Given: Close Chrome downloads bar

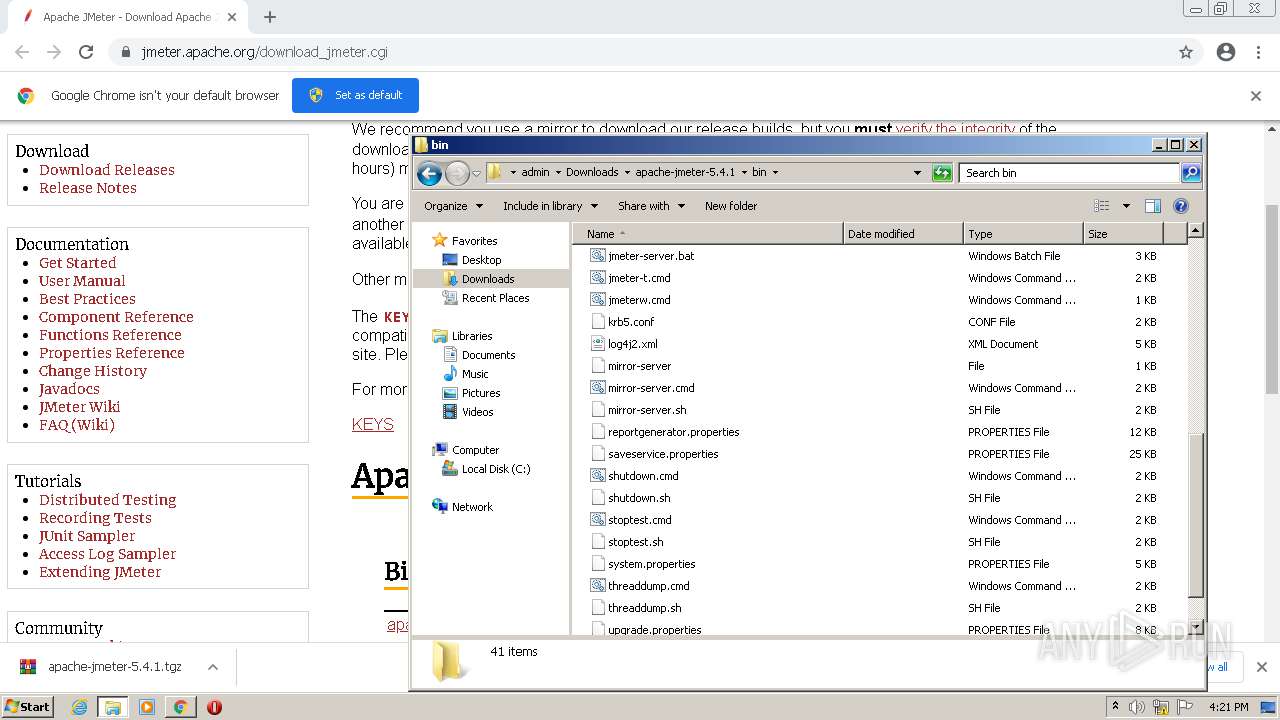Looking at the screenshot, I should [1262, 667].
